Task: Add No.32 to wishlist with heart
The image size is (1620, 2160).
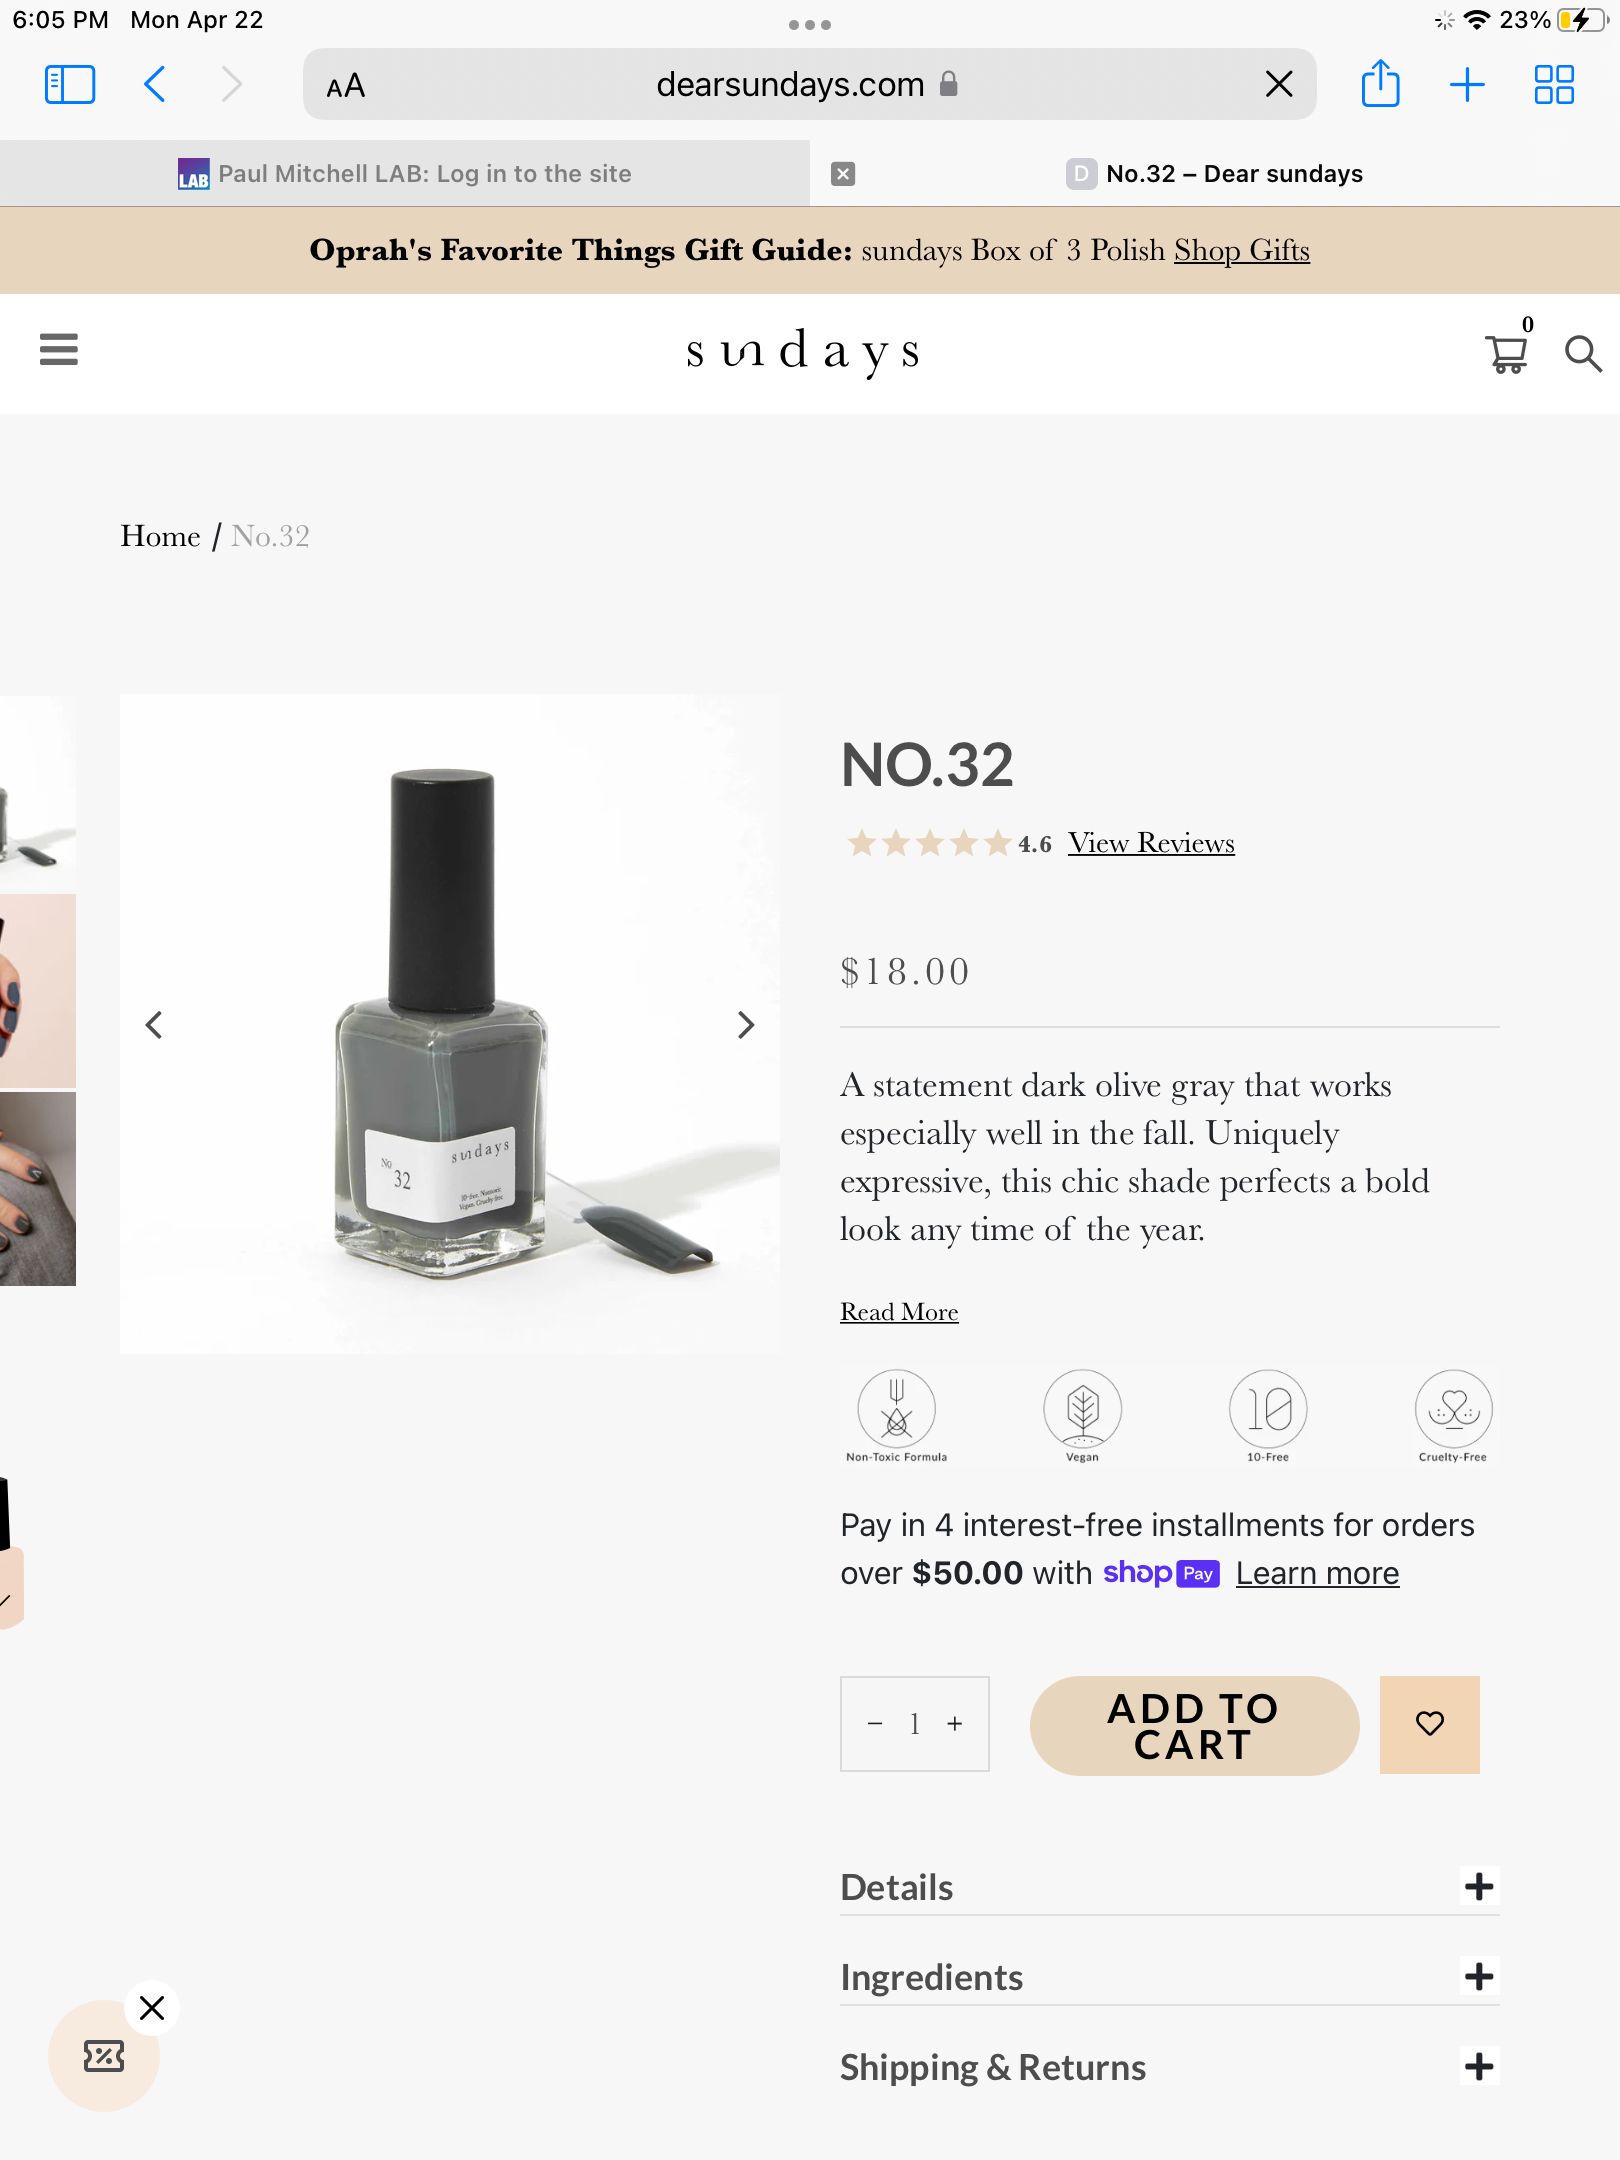Action: coord(1429,1724)
